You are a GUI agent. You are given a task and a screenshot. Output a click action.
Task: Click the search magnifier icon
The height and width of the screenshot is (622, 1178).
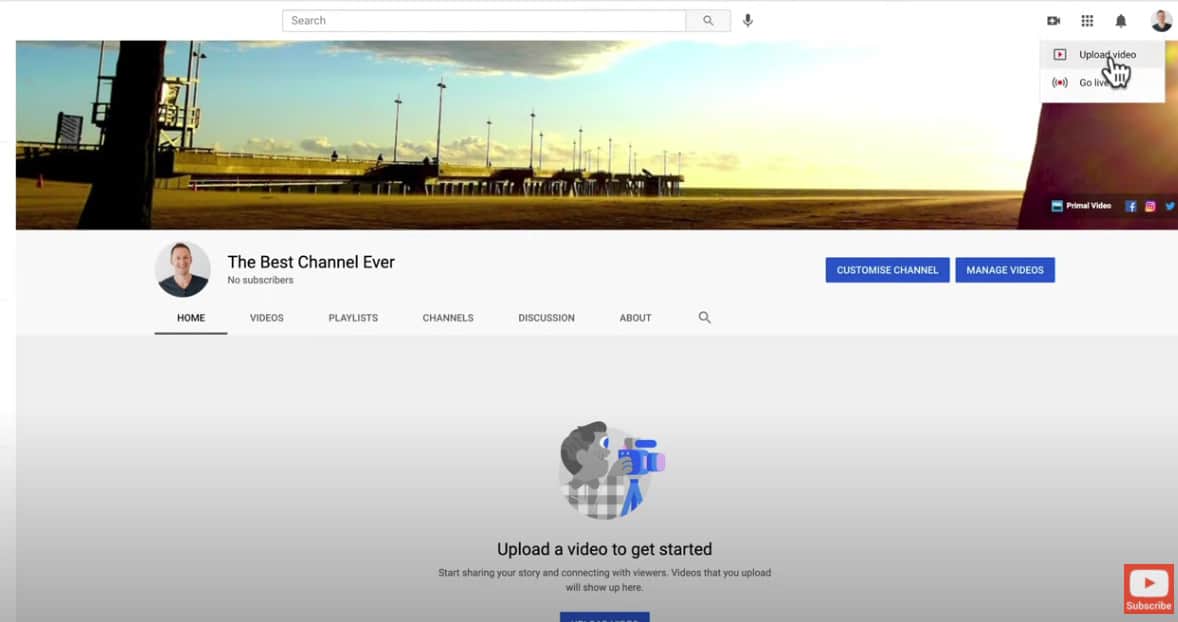point(708,20)
